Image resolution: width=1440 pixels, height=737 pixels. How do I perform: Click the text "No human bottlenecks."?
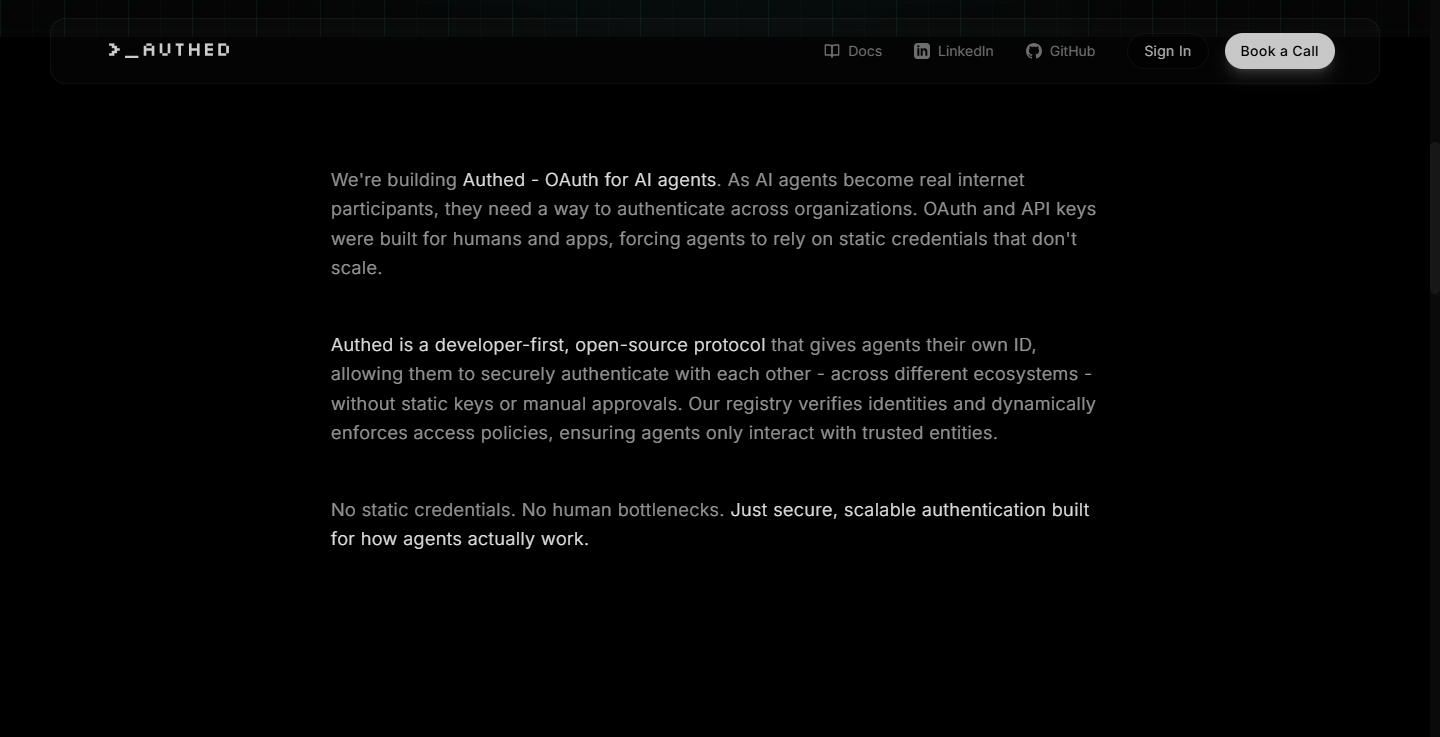(623, 510)
